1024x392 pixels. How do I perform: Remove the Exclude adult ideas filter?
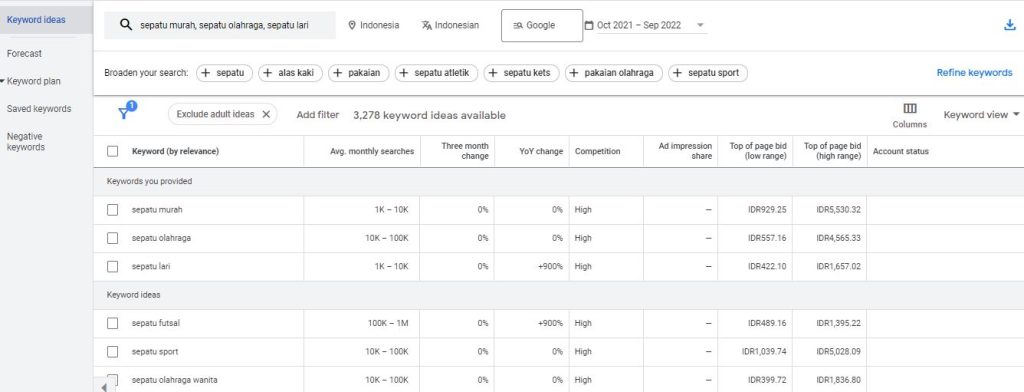coord(266,114)
